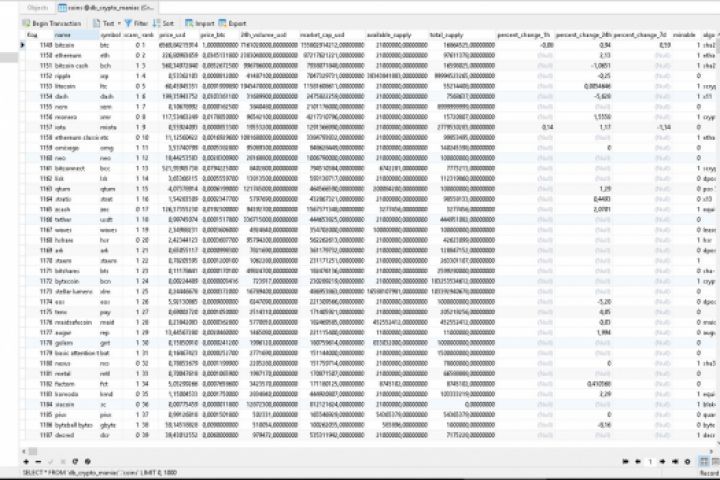The image size is (720, 480).
Task: Select the market_cap_usd column header
Action: click(x=331, y=35)
